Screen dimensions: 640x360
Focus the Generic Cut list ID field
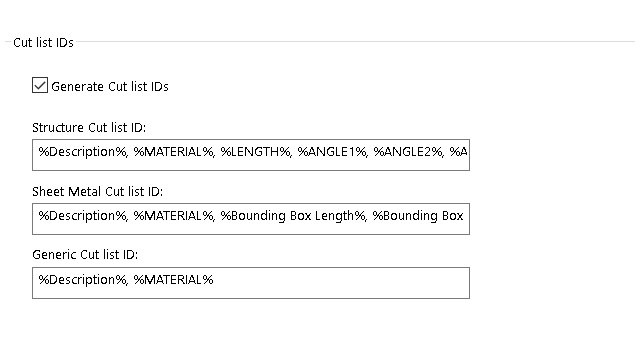[x=251, y=283]
